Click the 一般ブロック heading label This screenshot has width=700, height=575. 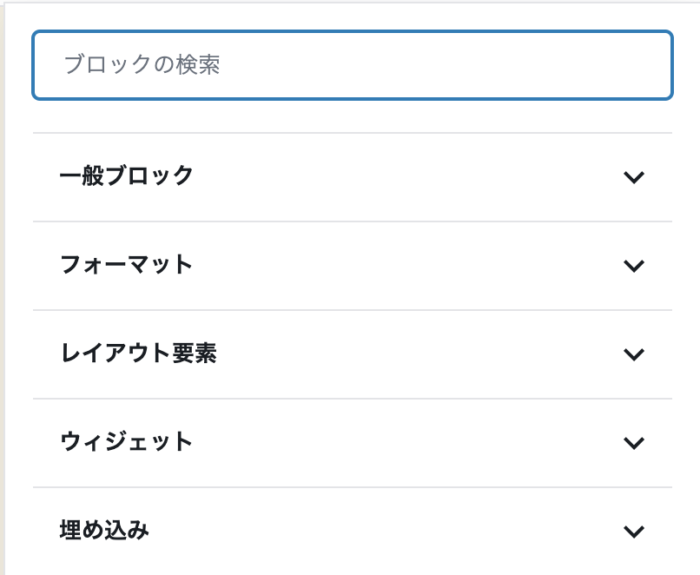[x=126, y=176]
